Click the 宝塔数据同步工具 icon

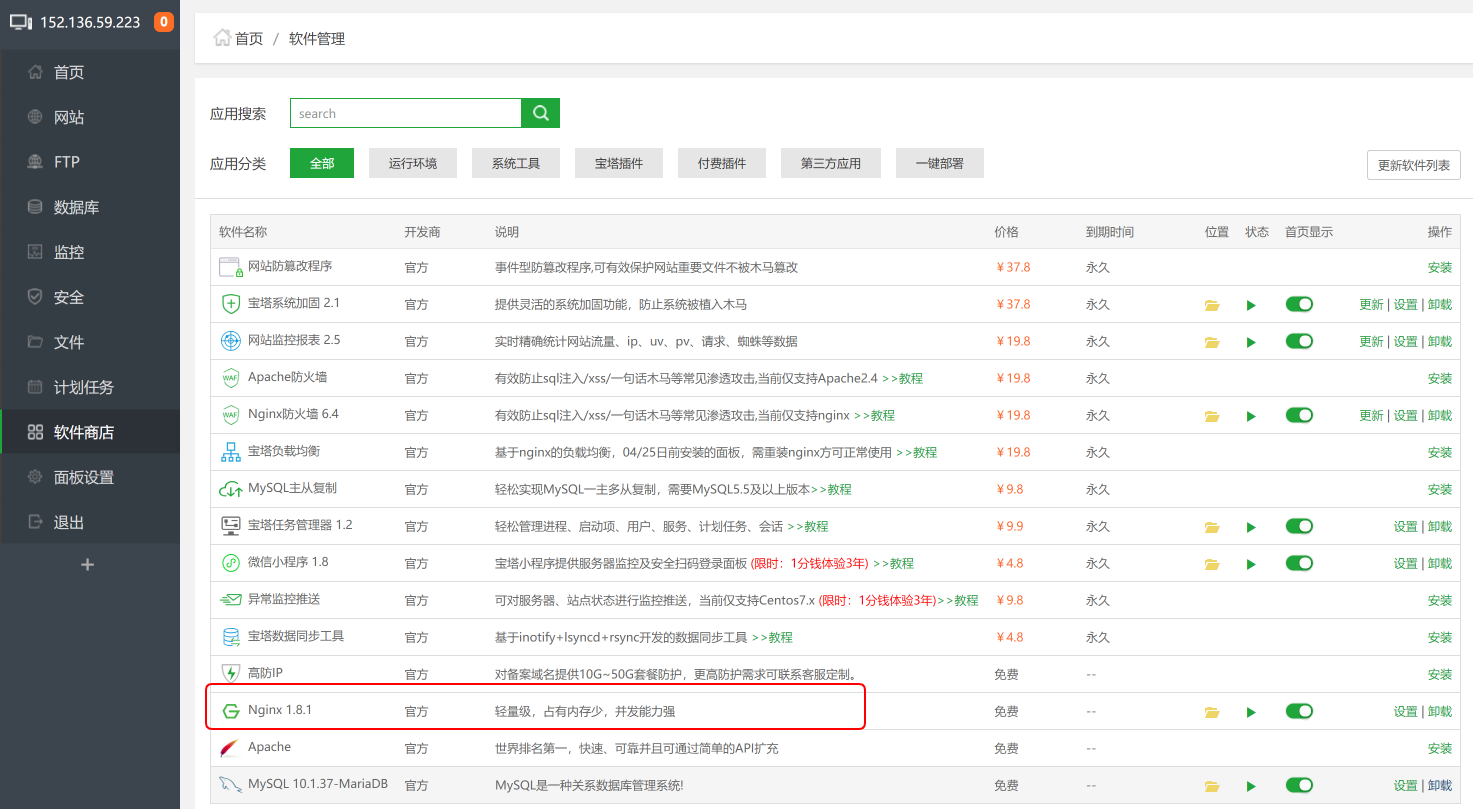231,637
